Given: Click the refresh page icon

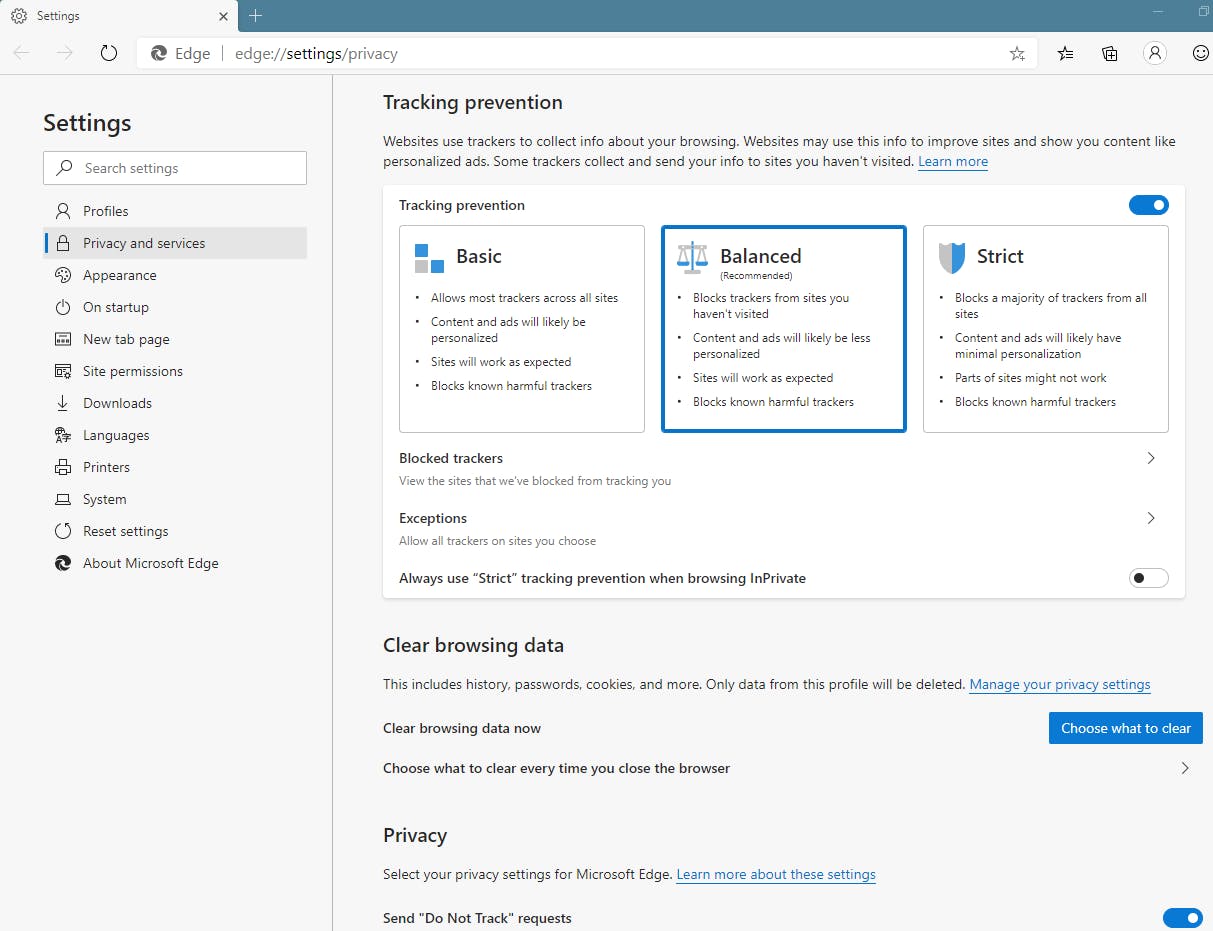Looking at the screenshot, I should [x=109, y=53].
